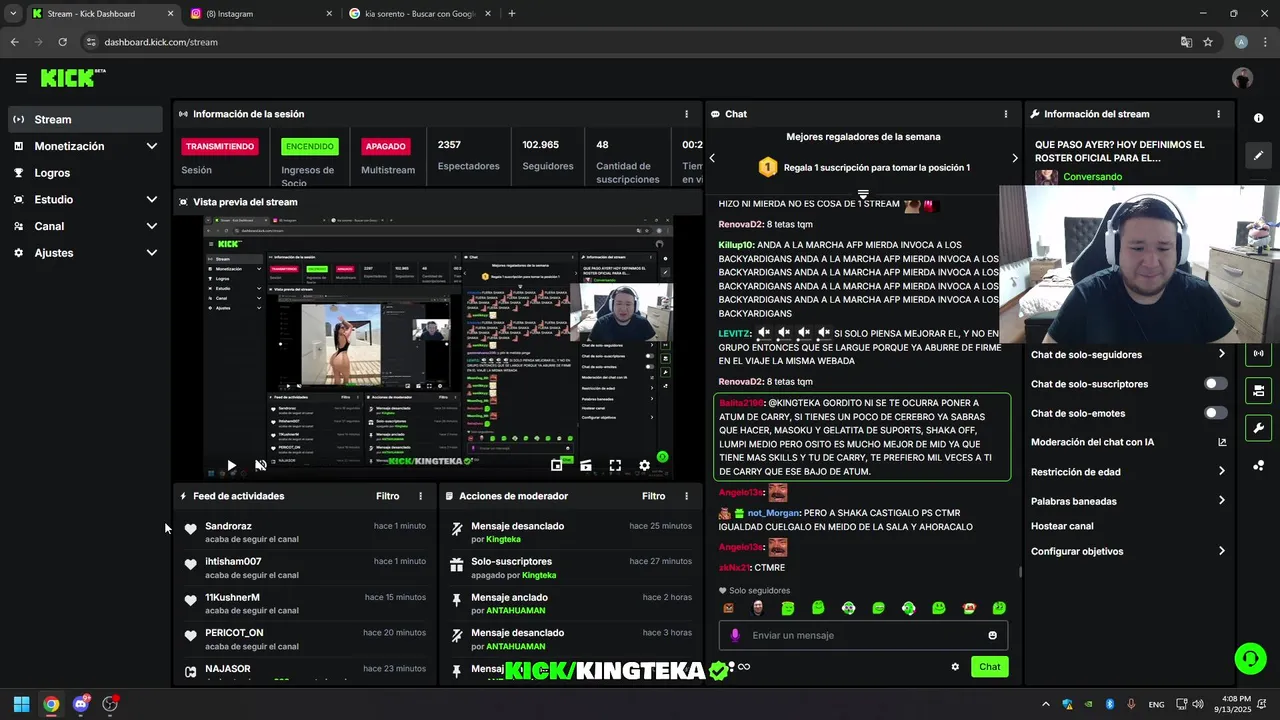Image resolution: width=1280 pixels, height=720 pixels.
Task: Click the broadcast signal icon in right rail
Action: coord(1258,353)
